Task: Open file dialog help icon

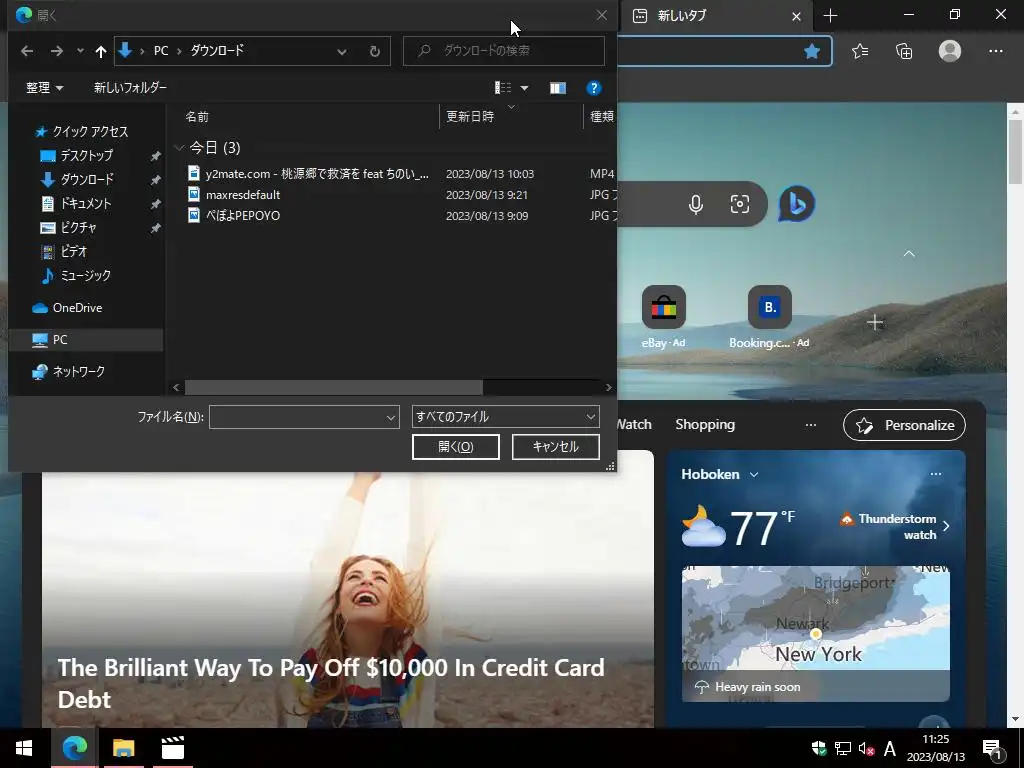Action: (594, 88)
